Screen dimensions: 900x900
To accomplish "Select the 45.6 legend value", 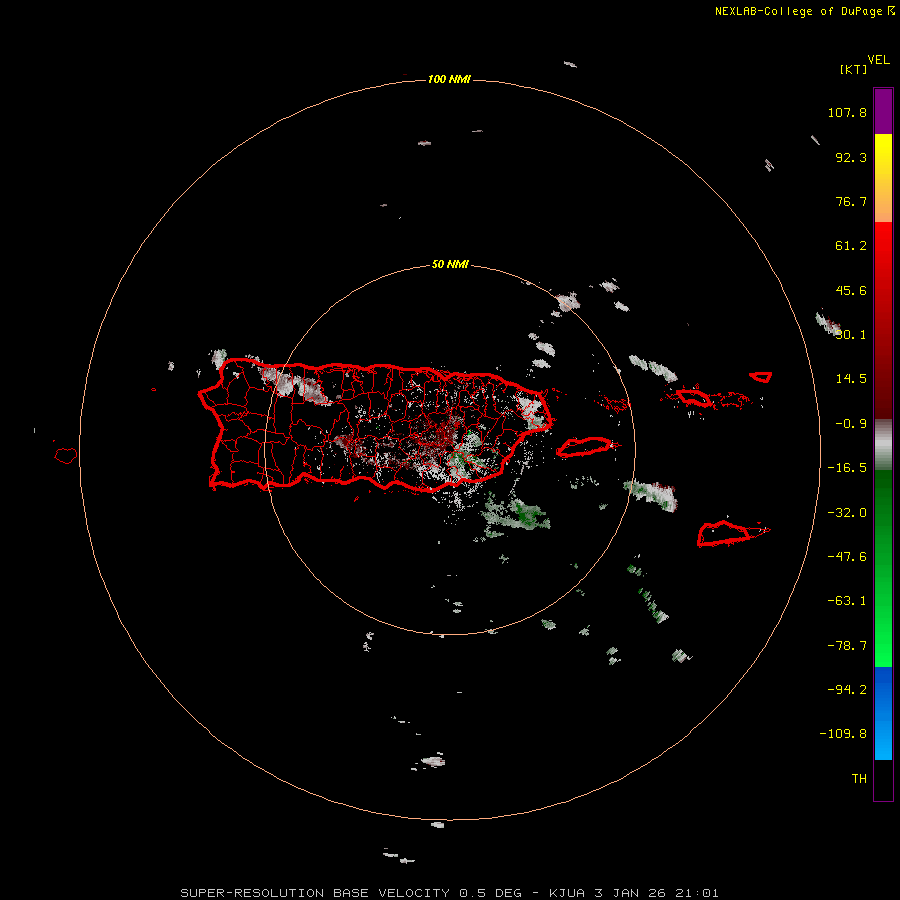I will (x=851, y=290).
